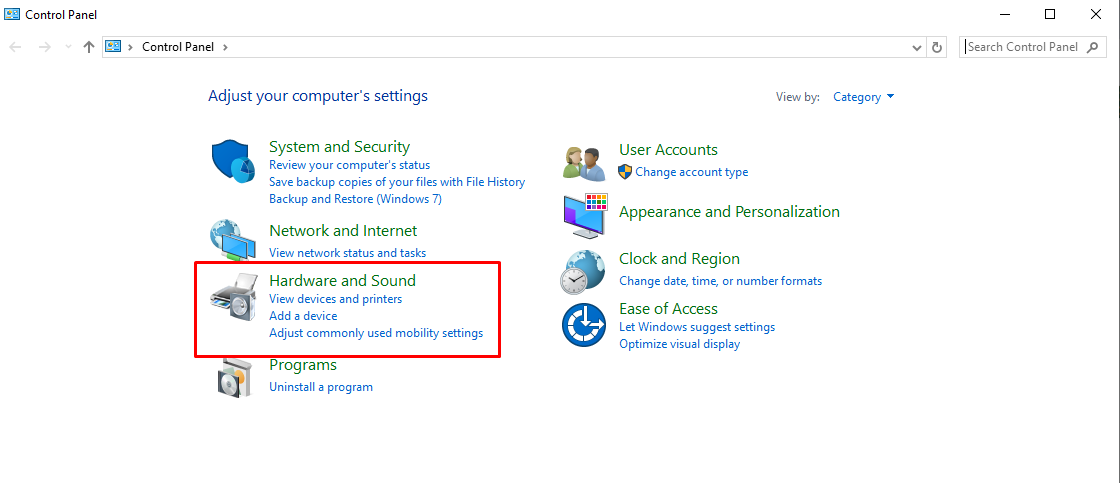Open View devices and printers
This screenshot has height=483, width=1120.
tap(335, 299)
